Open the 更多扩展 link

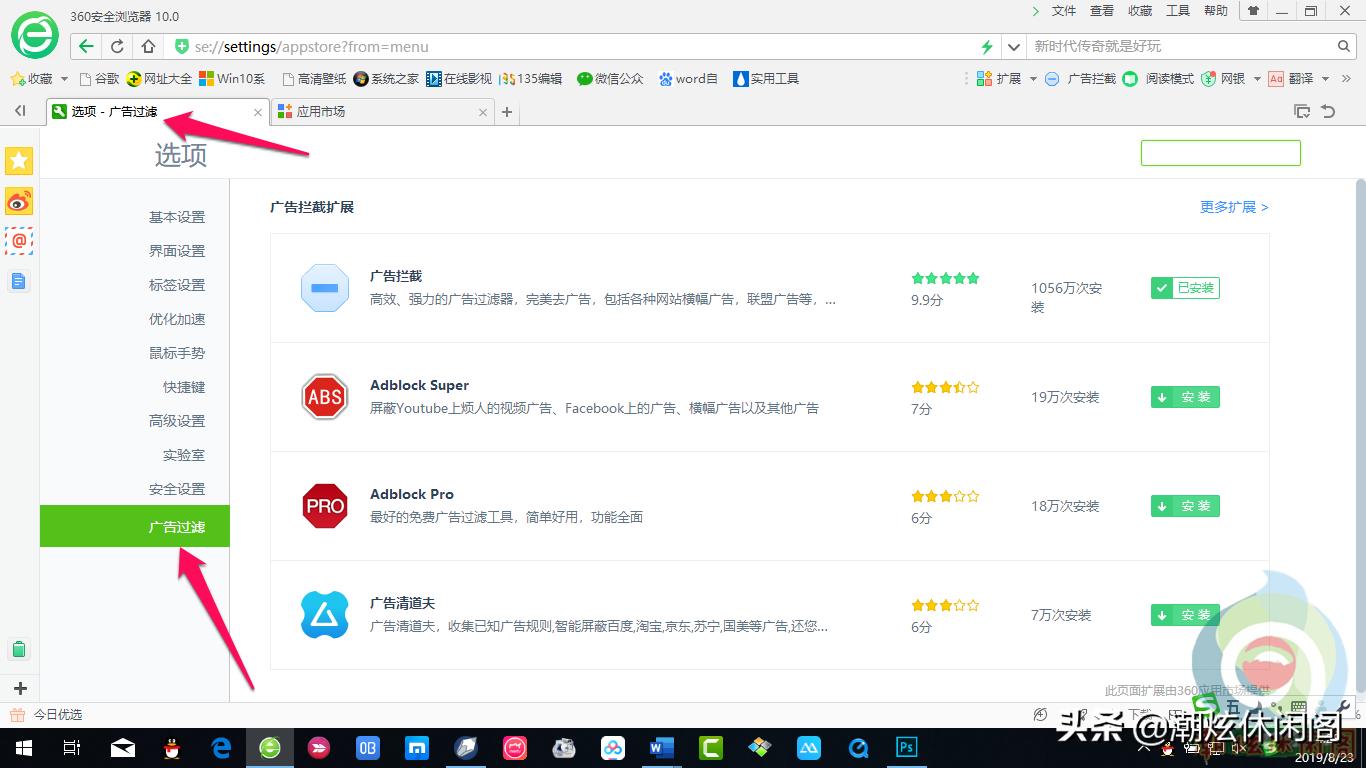coord(1230,206)
